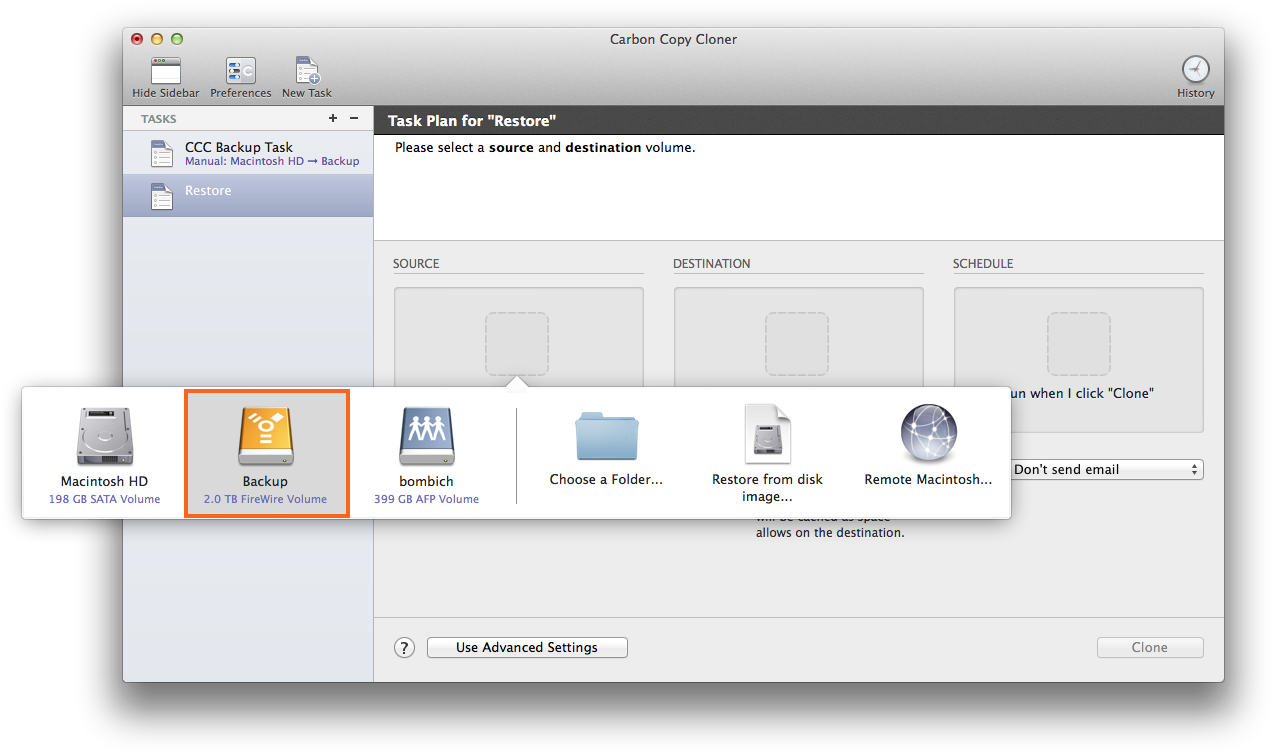
Task: Add a task with the plus button
Action: [333, 118]
